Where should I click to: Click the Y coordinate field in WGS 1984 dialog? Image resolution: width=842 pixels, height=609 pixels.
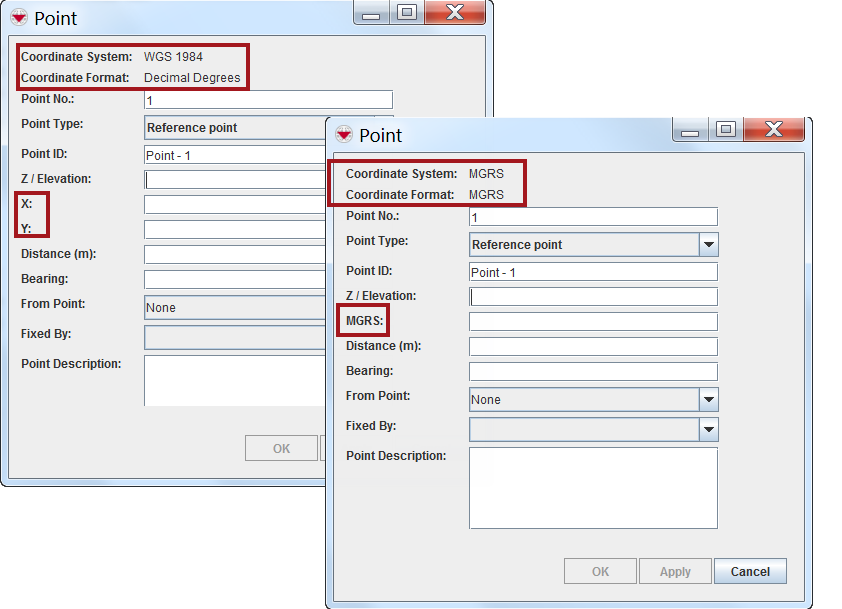(x=235, y=230)
